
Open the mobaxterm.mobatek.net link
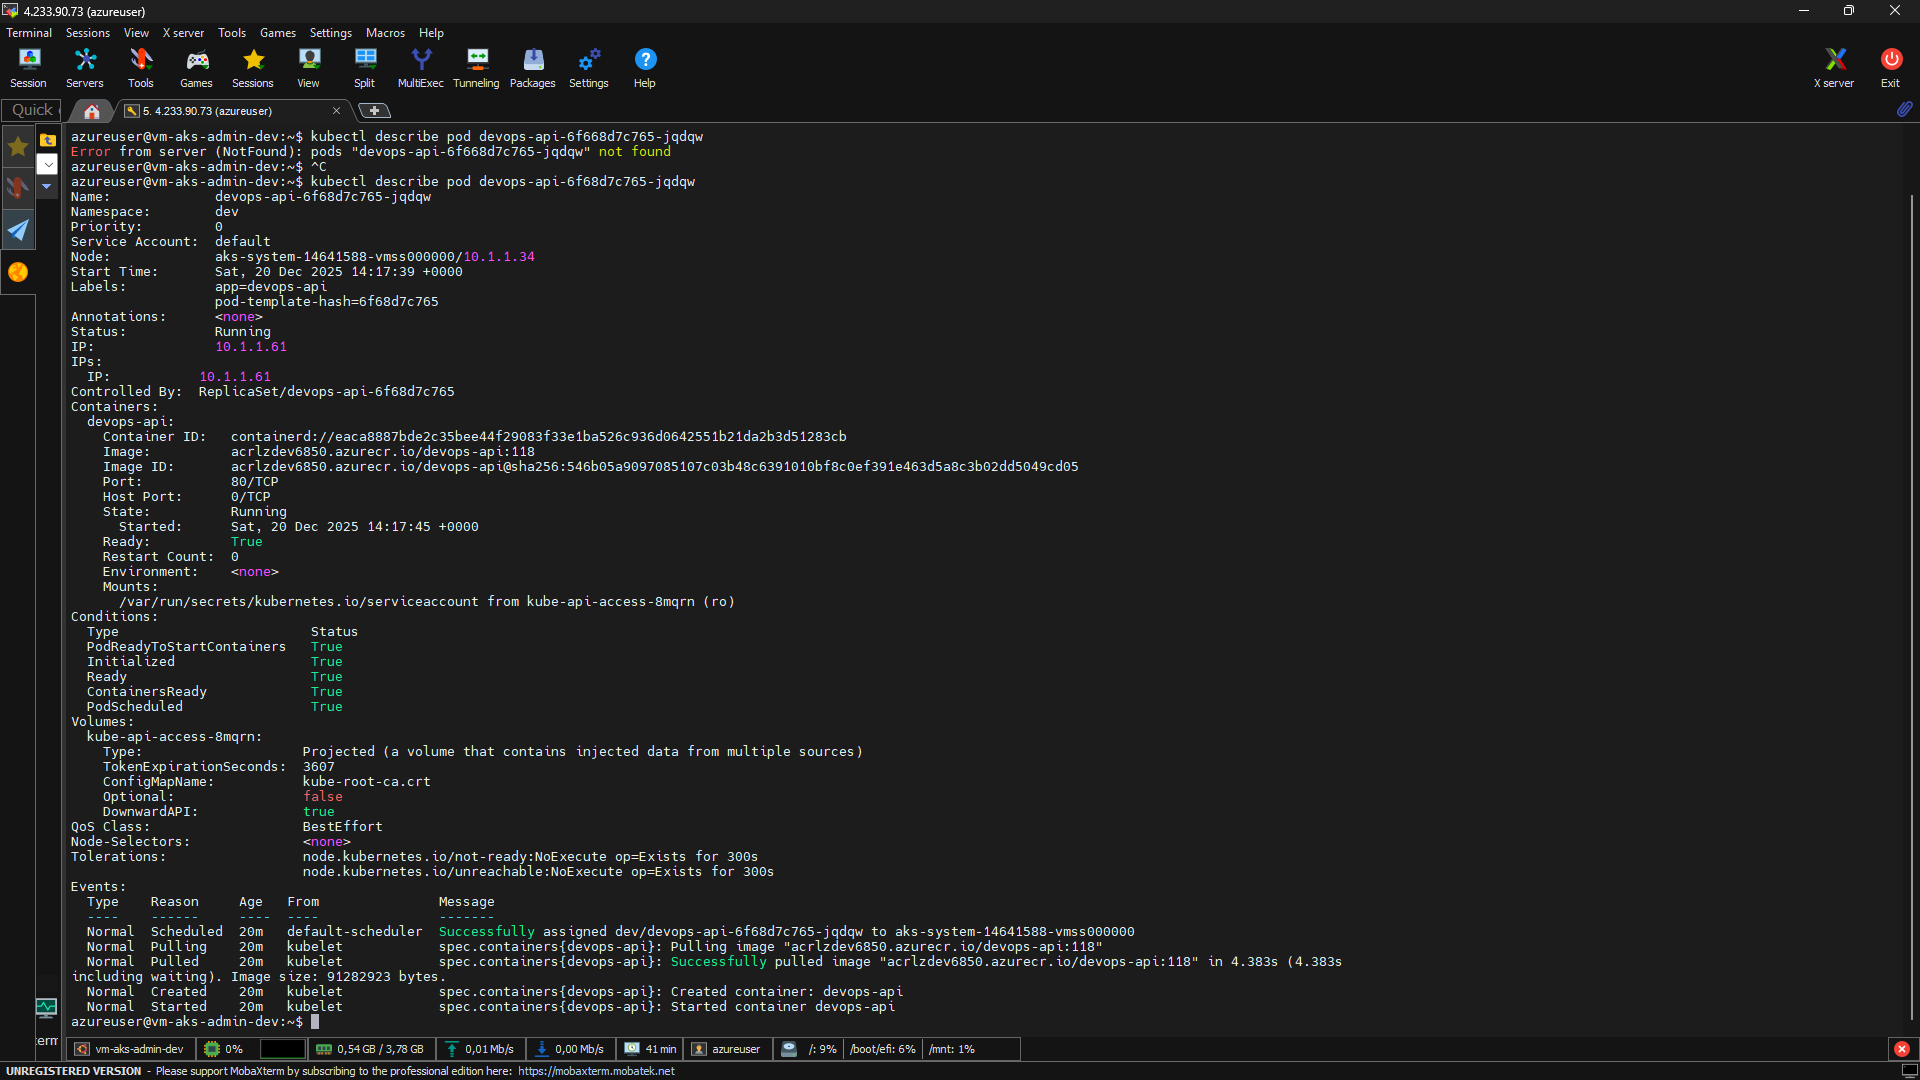tap(596, 1071)
